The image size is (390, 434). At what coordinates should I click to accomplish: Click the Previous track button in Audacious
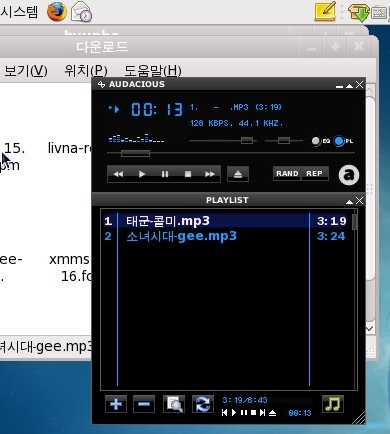pyautogui.click(x=118, y=174)
